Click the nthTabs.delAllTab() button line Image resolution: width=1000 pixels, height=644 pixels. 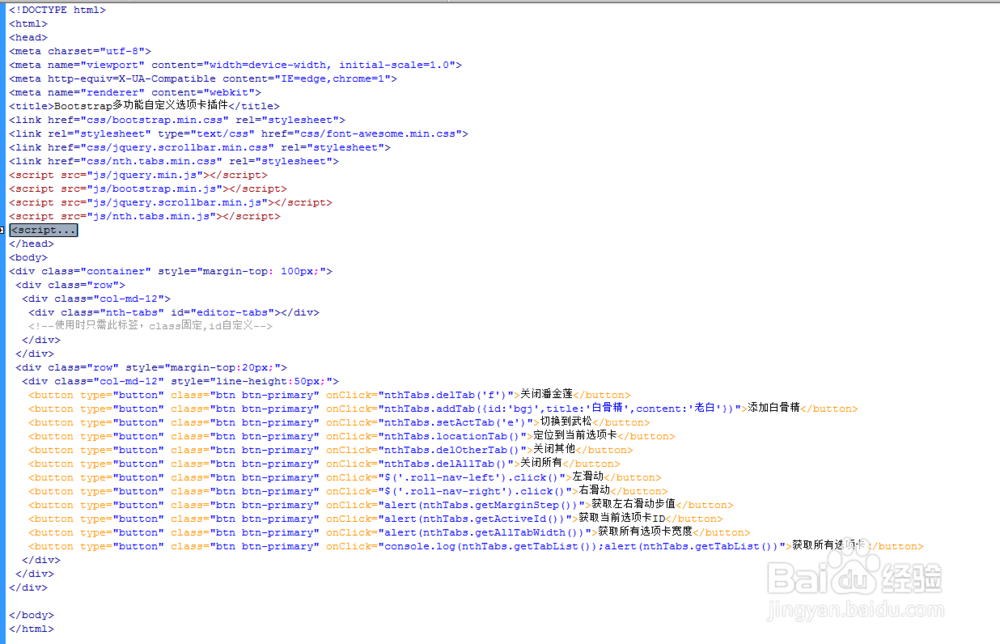click(325, 464)
